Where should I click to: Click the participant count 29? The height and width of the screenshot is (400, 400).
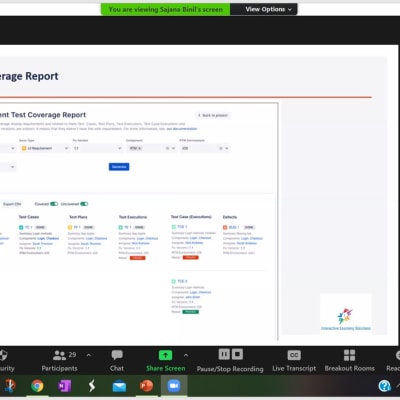72,355
